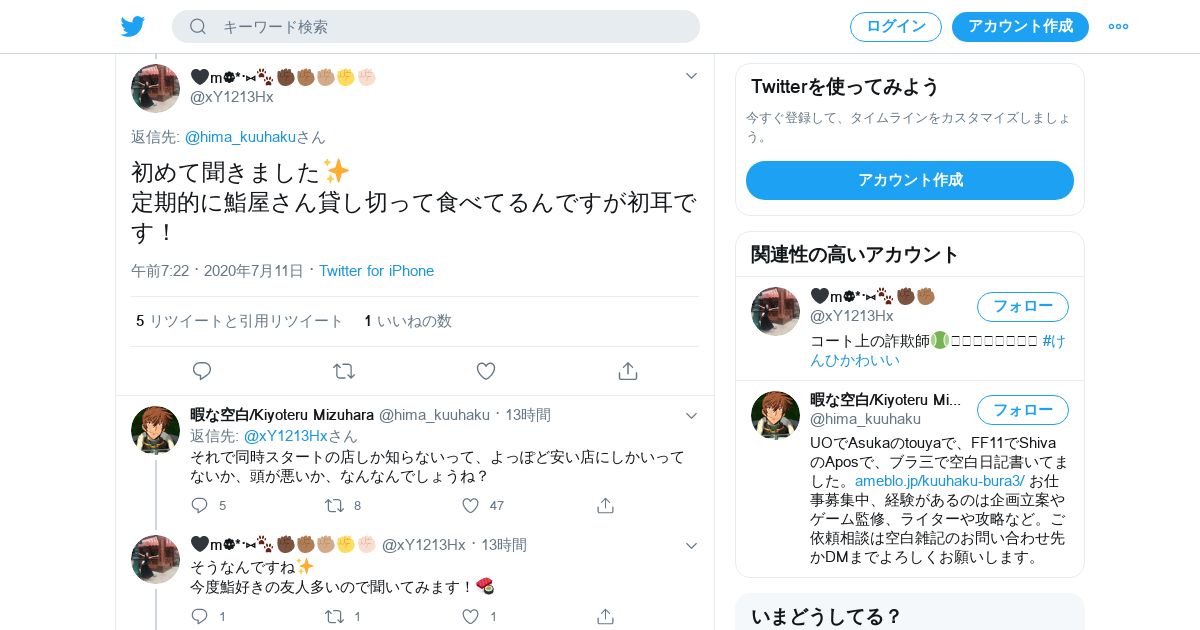Like the main tweet with heart

[x=486, y=371]
